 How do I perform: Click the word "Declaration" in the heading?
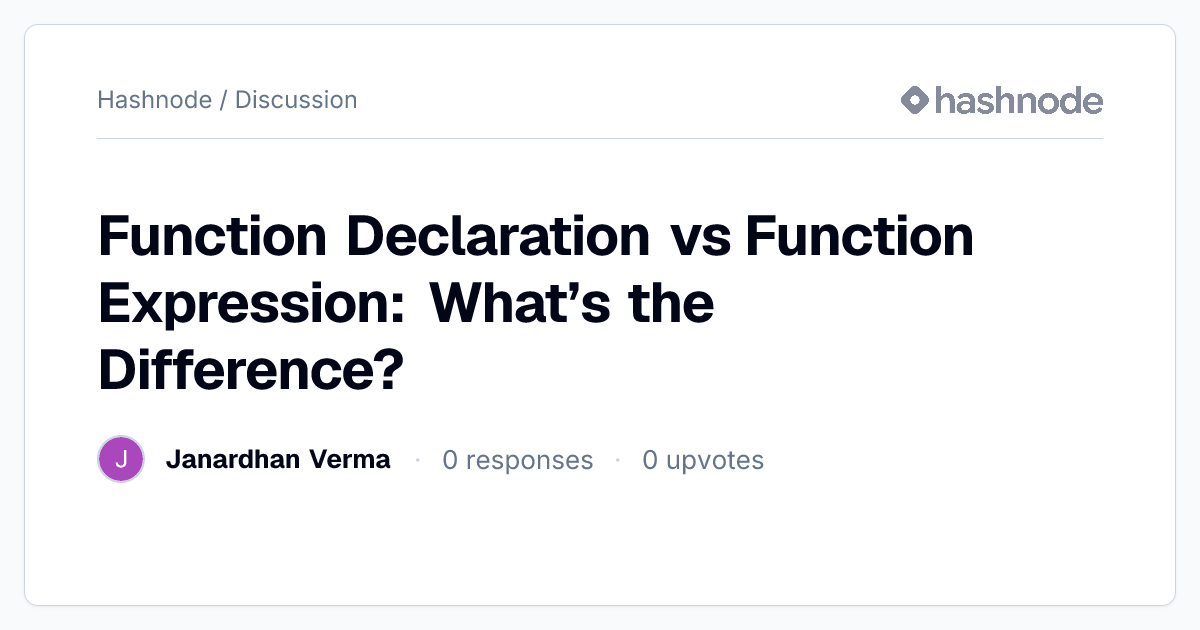click(497, 237)
